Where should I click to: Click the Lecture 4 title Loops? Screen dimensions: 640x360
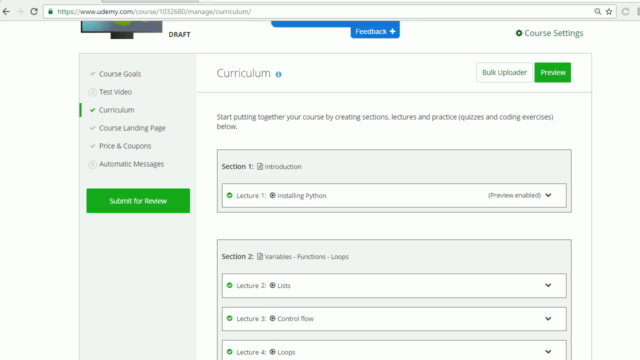(286, 352)
